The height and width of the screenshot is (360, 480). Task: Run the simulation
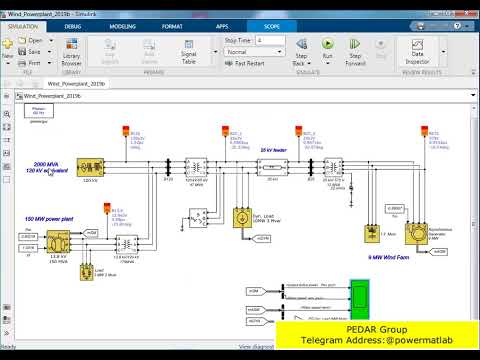(328, 48)
